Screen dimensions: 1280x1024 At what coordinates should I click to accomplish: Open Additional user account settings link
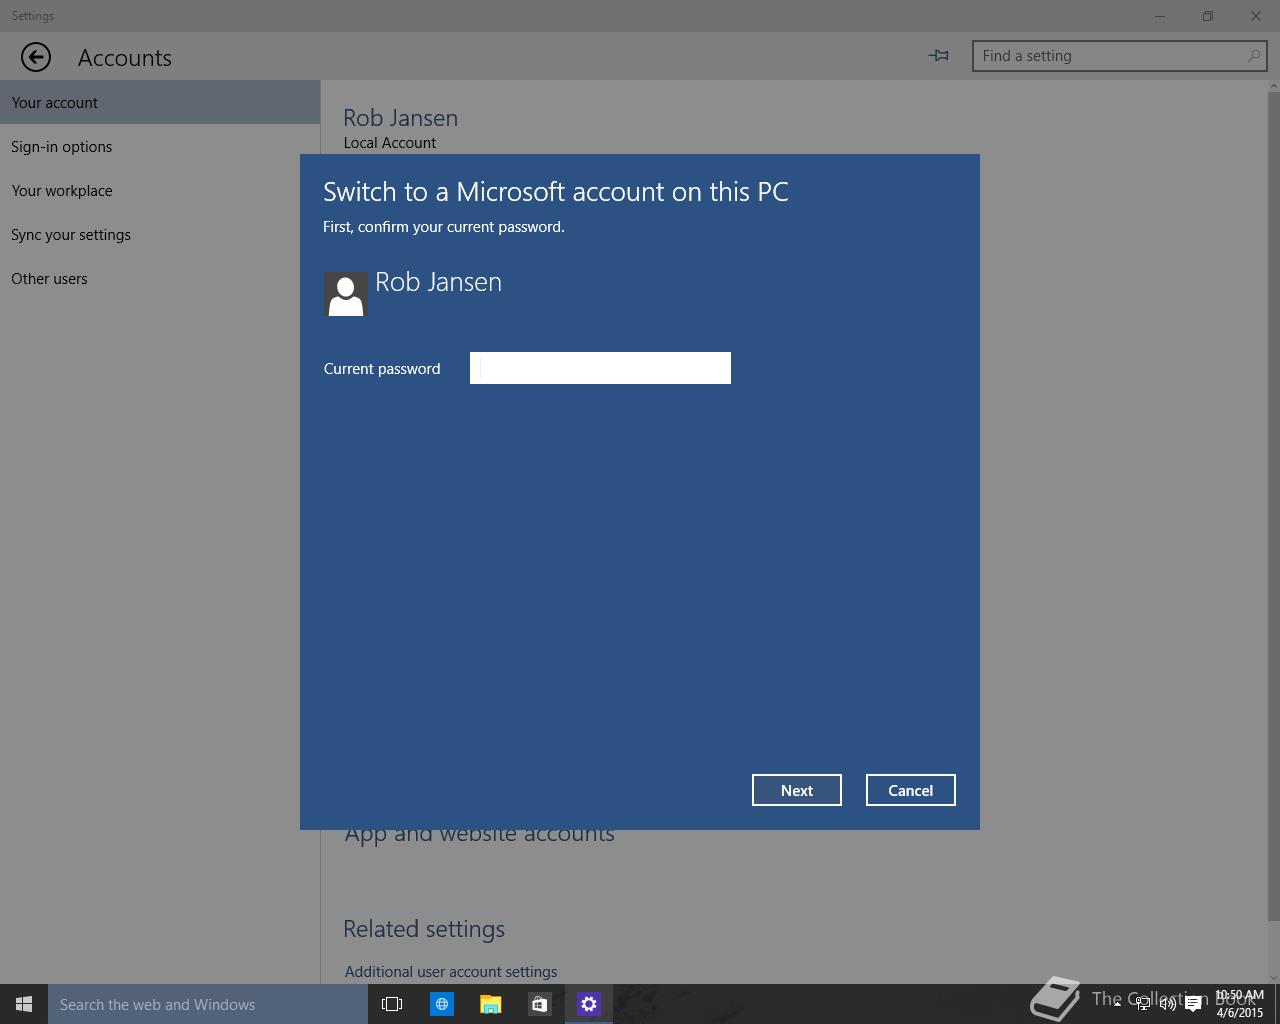[451, 971]
